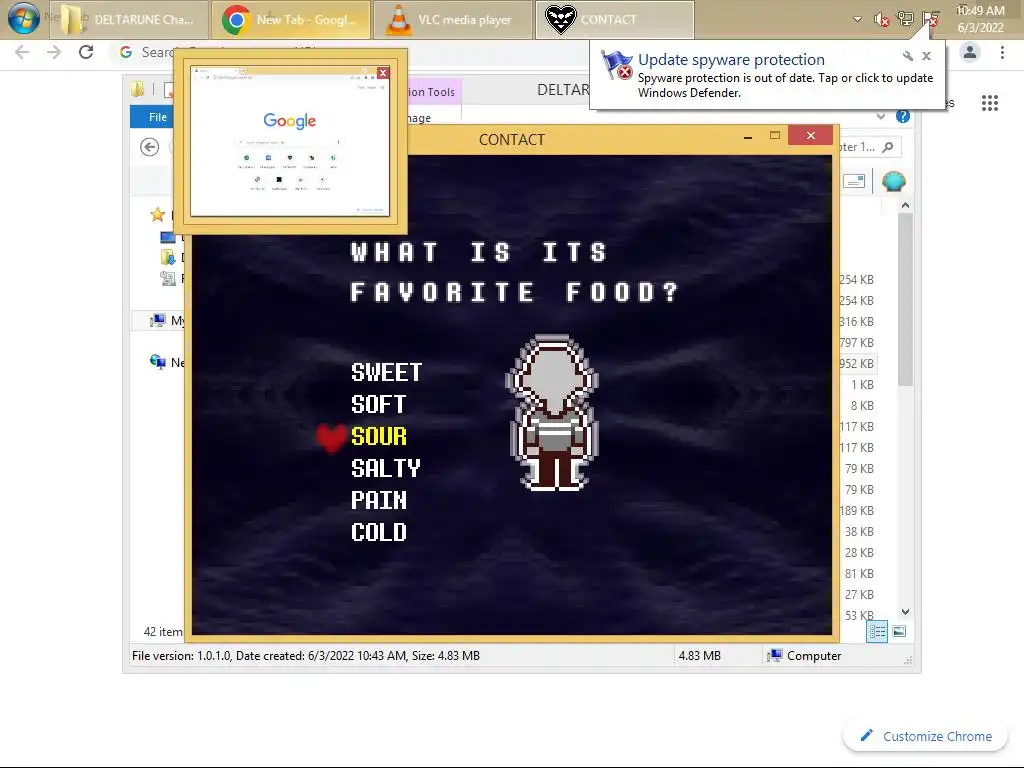Select the 797 KB file row
The image size is (1024, 768).
pos(857,343)
